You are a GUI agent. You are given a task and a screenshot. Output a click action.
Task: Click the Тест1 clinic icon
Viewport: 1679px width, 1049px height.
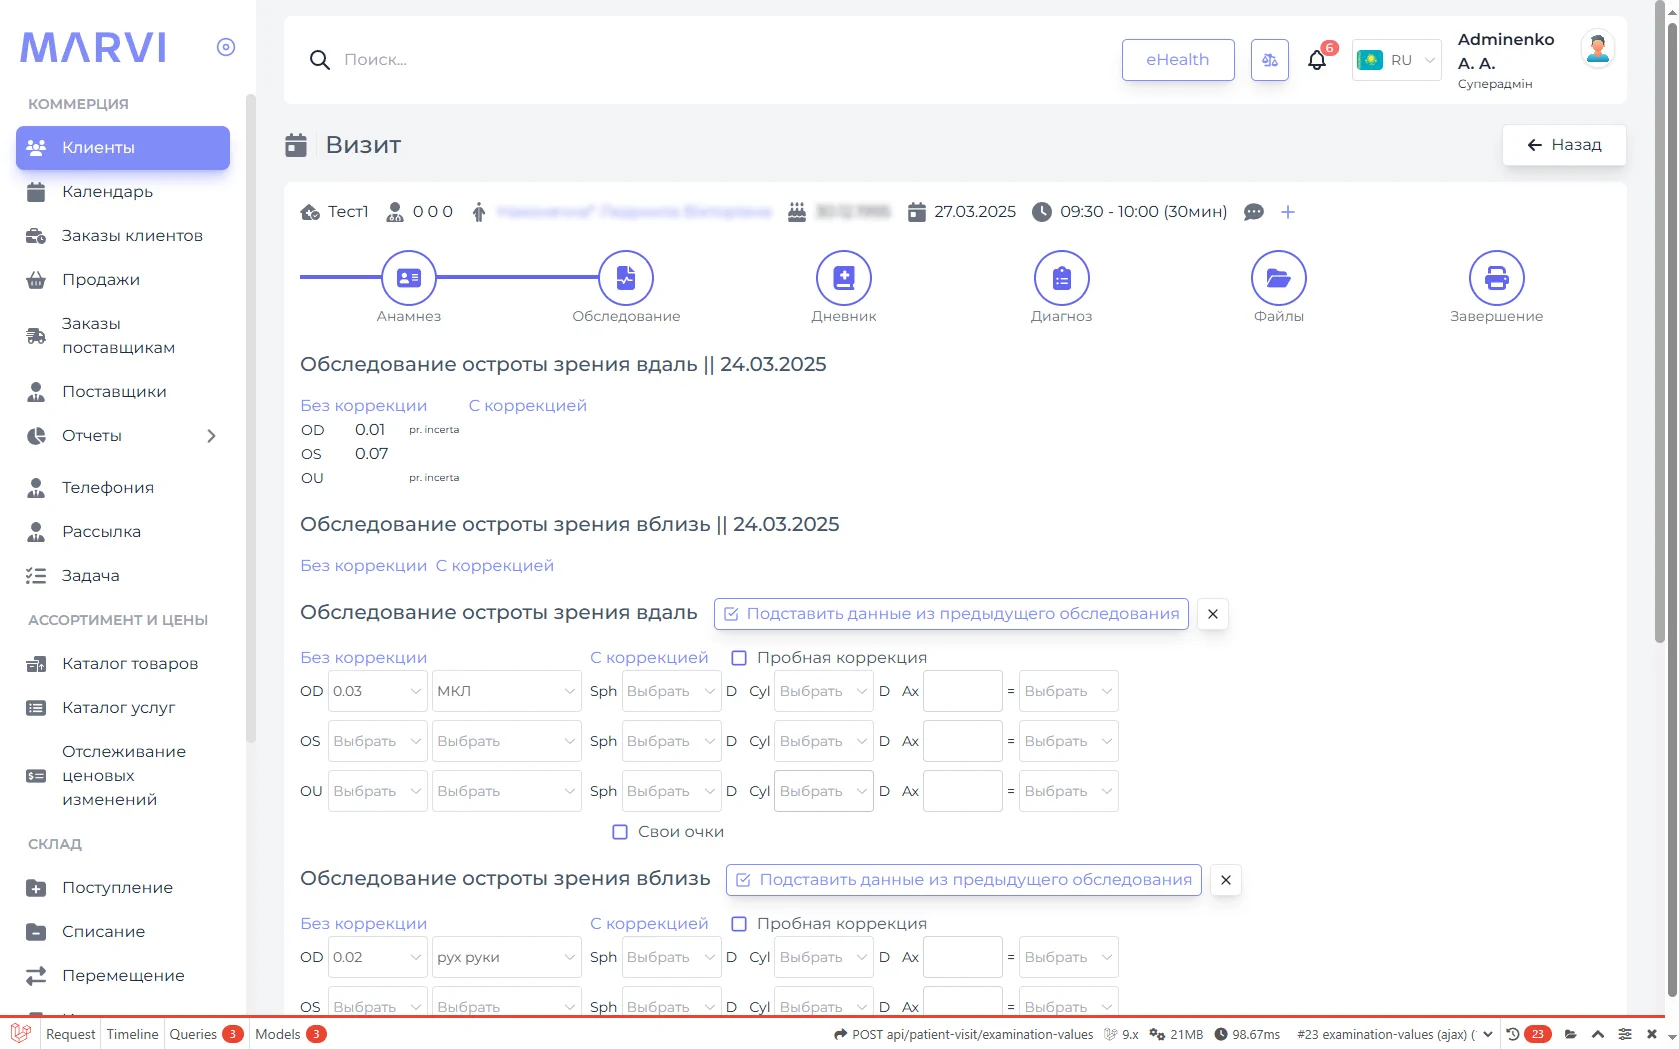310,212
